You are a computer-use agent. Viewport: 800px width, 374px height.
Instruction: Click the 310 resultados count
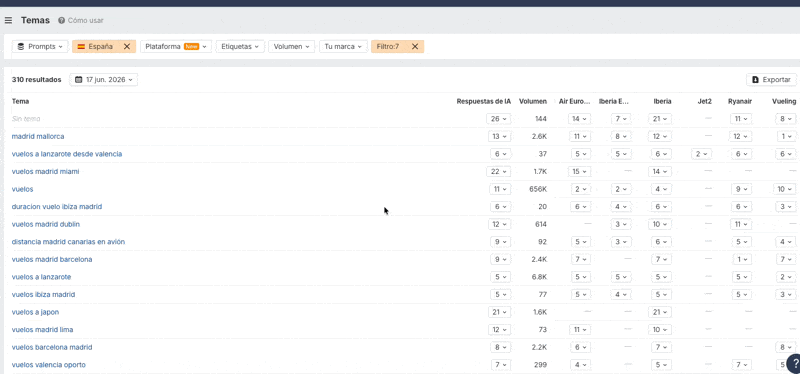36,80
